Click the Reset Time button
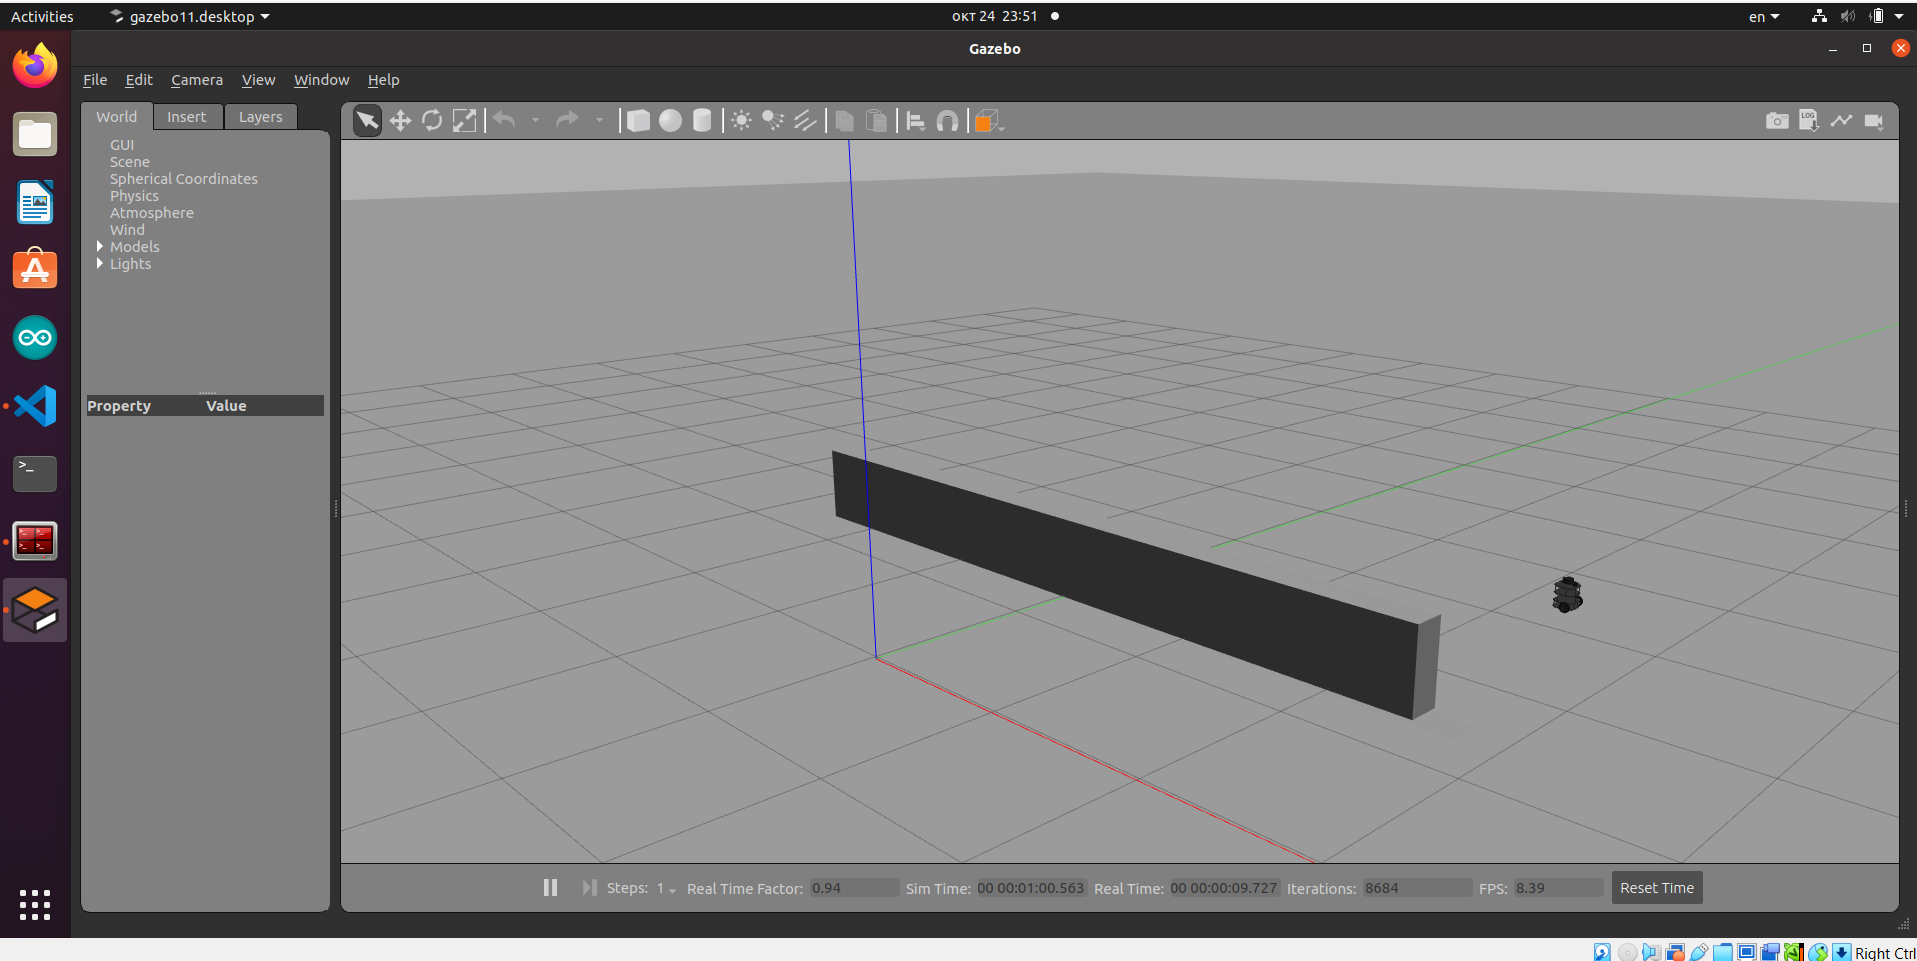Viewport: 1917px width, 961px height. tap(1656, 888)
